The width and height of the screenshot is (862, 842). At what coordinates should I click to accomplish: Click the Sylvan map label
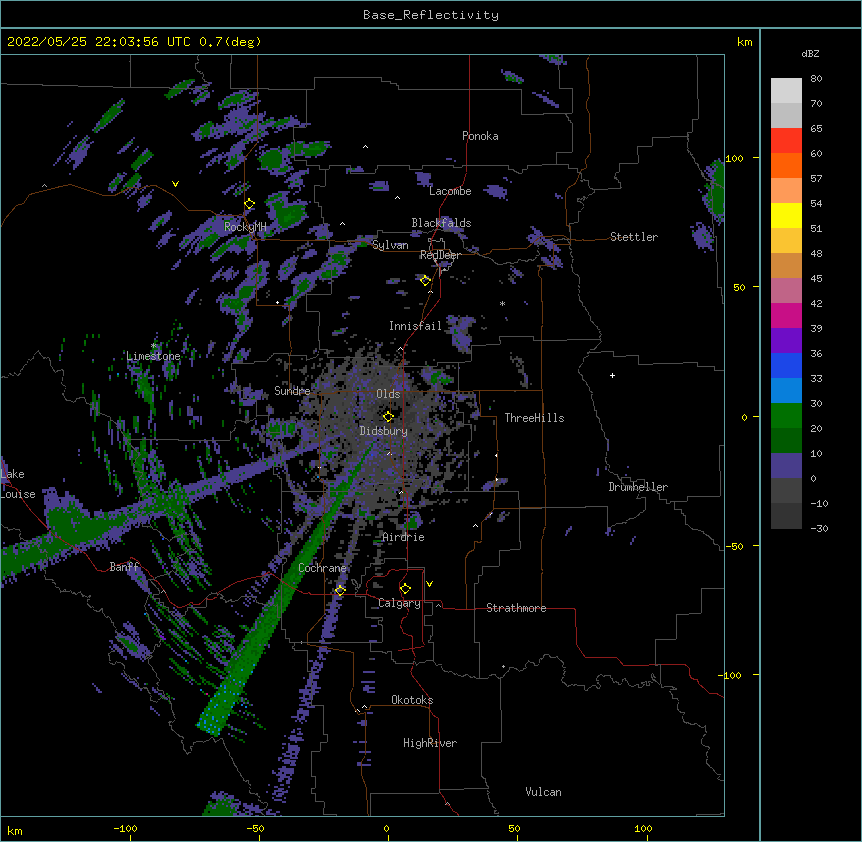390,245
